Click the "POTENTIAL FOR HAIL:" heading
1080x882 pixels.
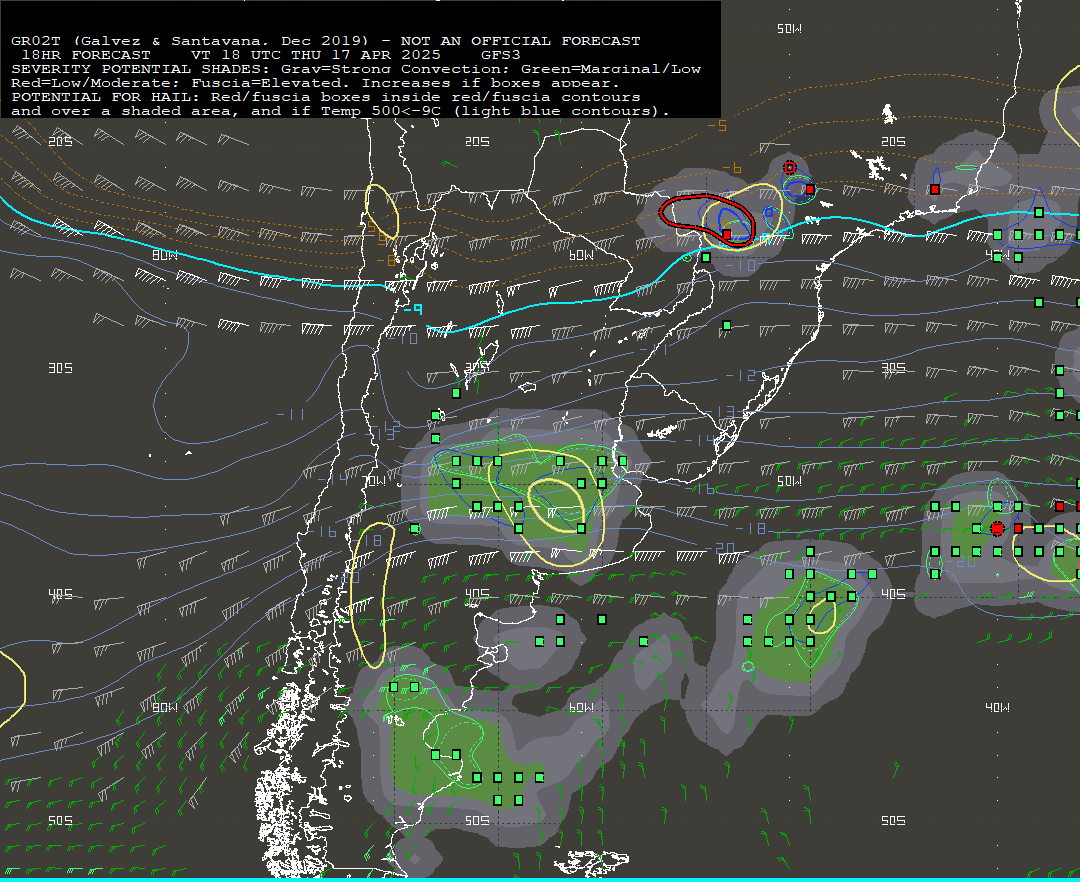[x=106, y=97]
